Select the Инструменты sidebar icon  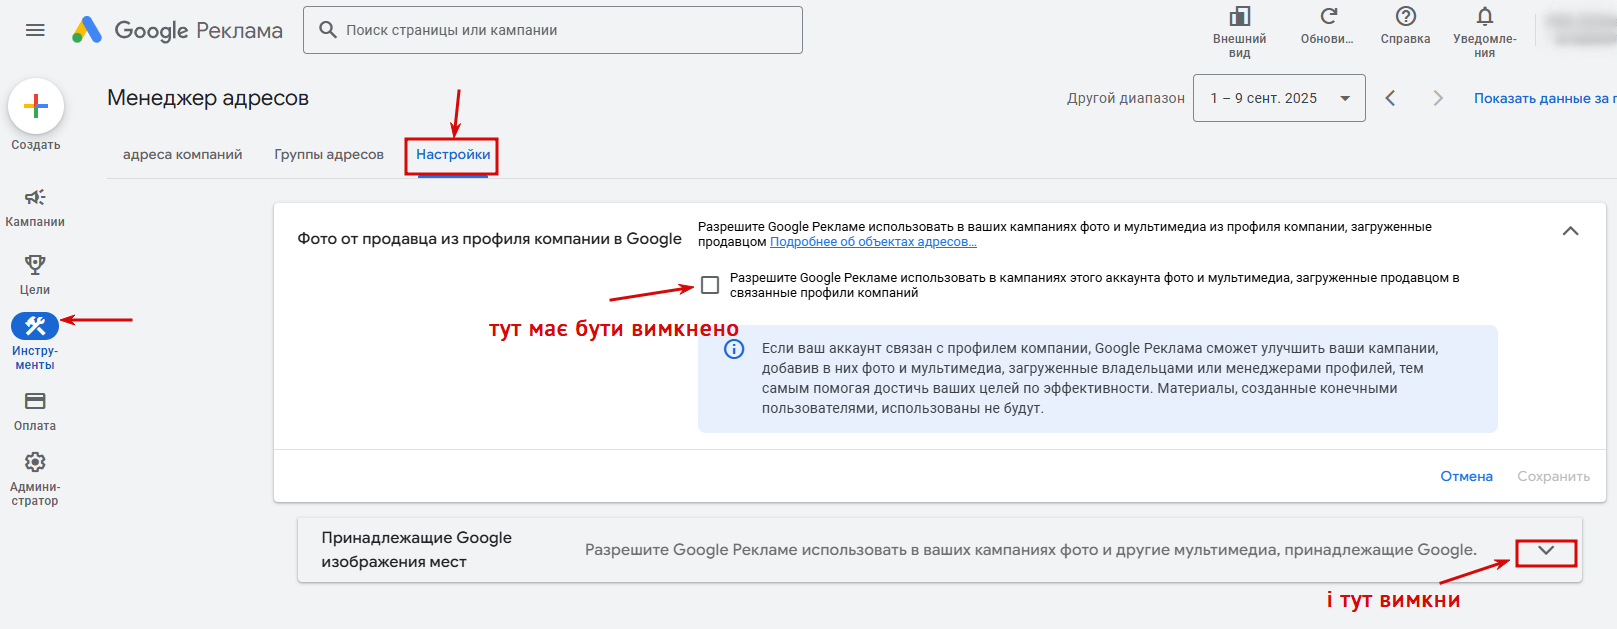35,325
